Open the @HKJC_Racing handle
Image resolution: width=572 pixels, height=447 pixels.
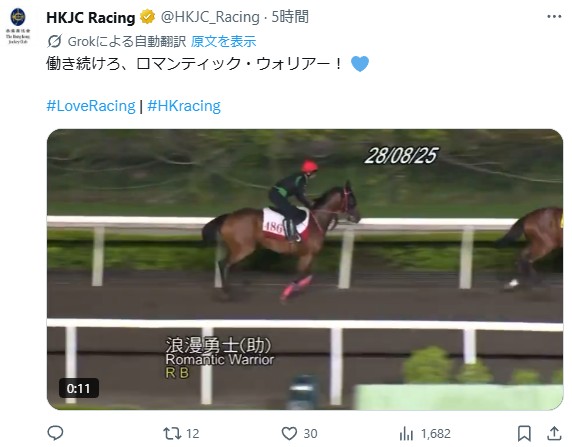pyautogui.click(x=210, y=17)
